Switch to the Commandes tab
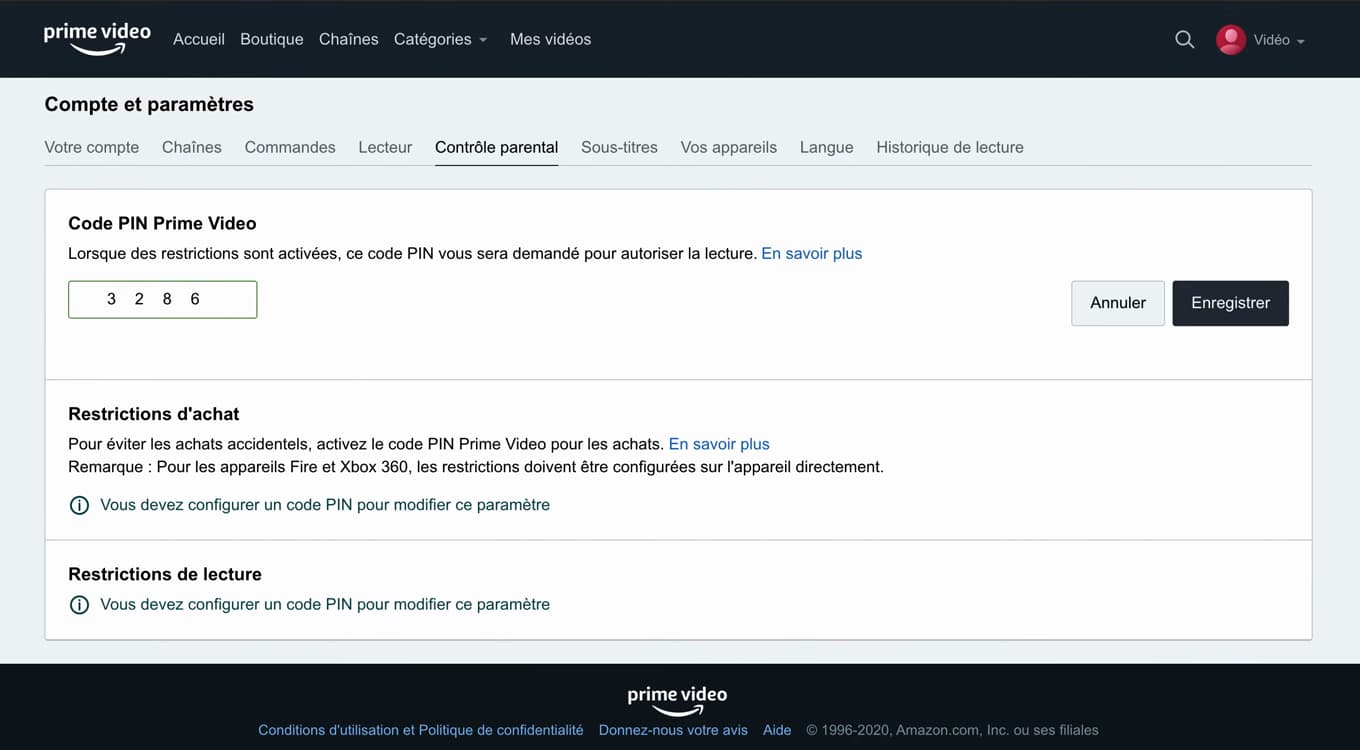This screenshot has height=750, width=1360. 290,147
